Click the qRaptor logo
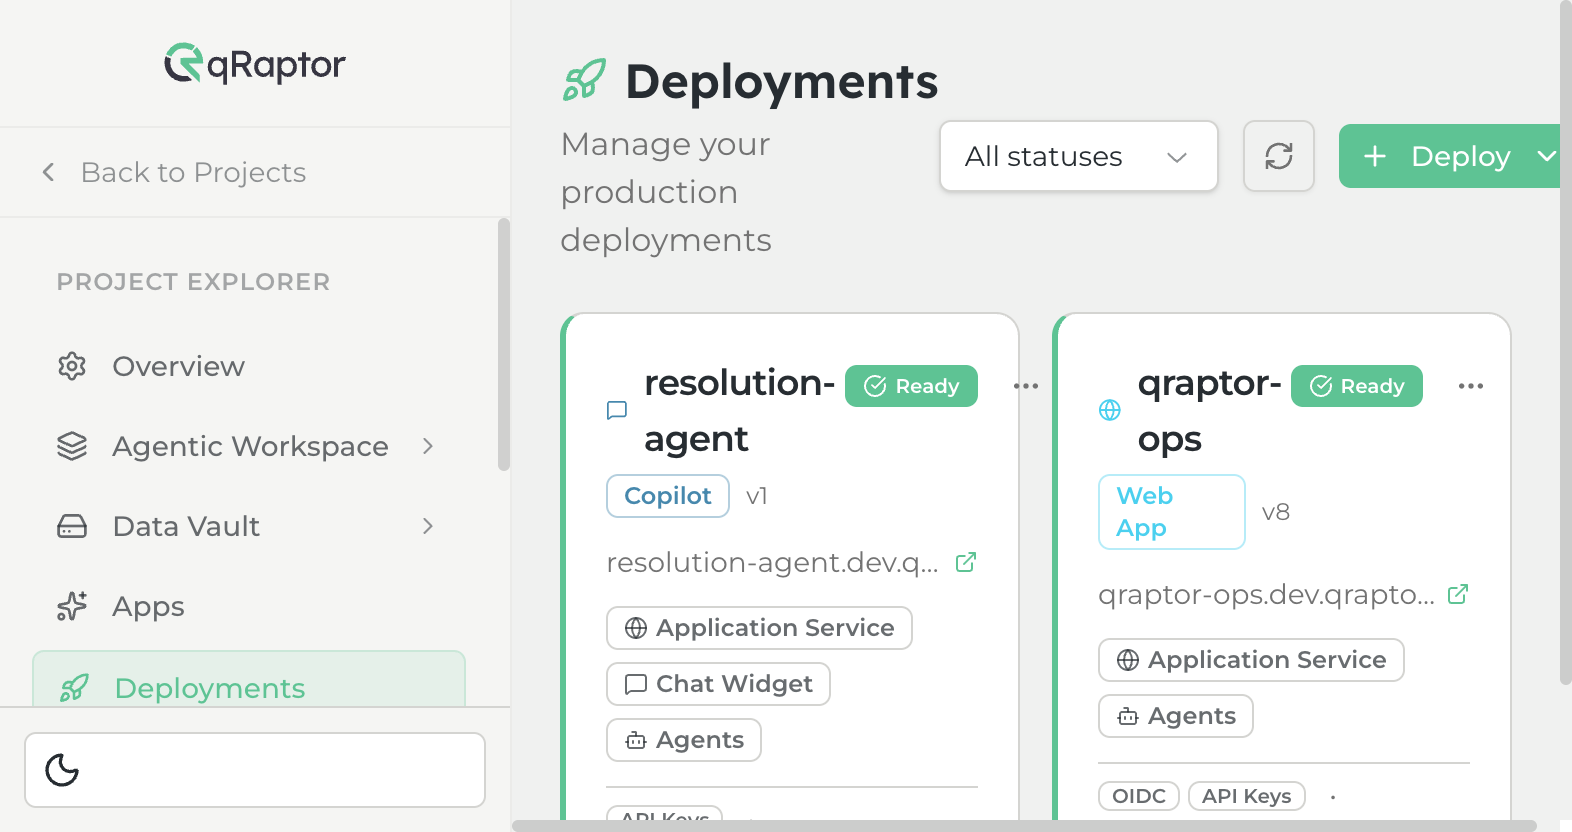This screenshot has height=832, width=1572. [x=255, y=64]
